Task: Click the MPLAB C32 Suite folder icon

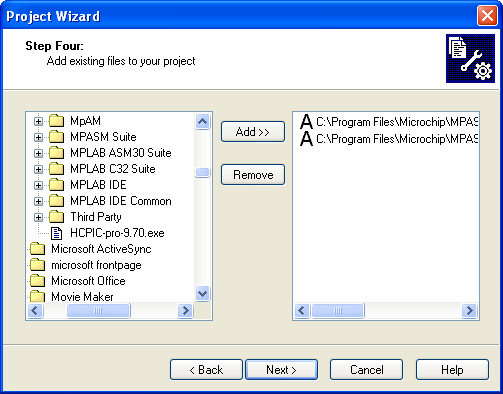Action: point(56,169)
